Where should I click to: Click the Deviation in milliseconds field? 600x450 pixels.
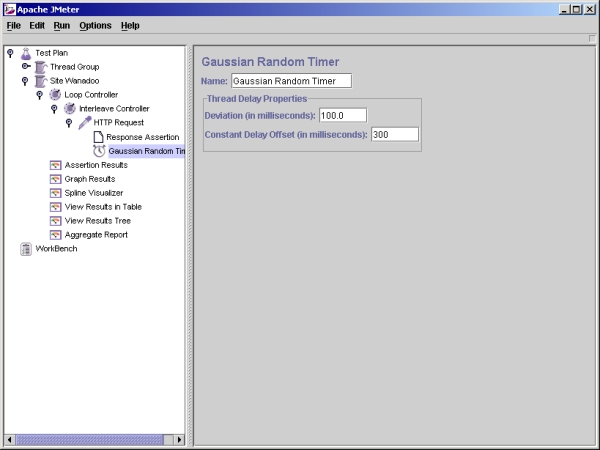tap(343, 116)
